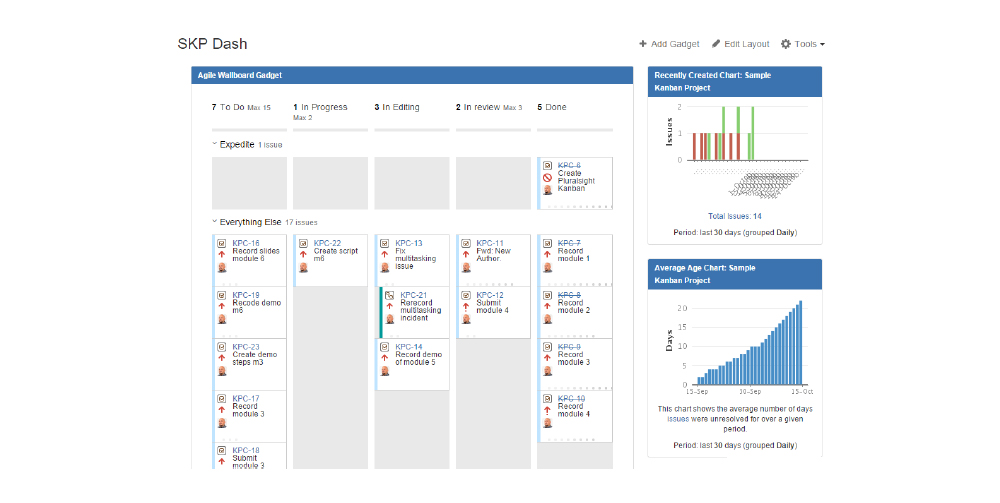This screenshot has height=503, width=1000.
Task: Click the priority arrow icon on KPC-16
Action: 222,254
